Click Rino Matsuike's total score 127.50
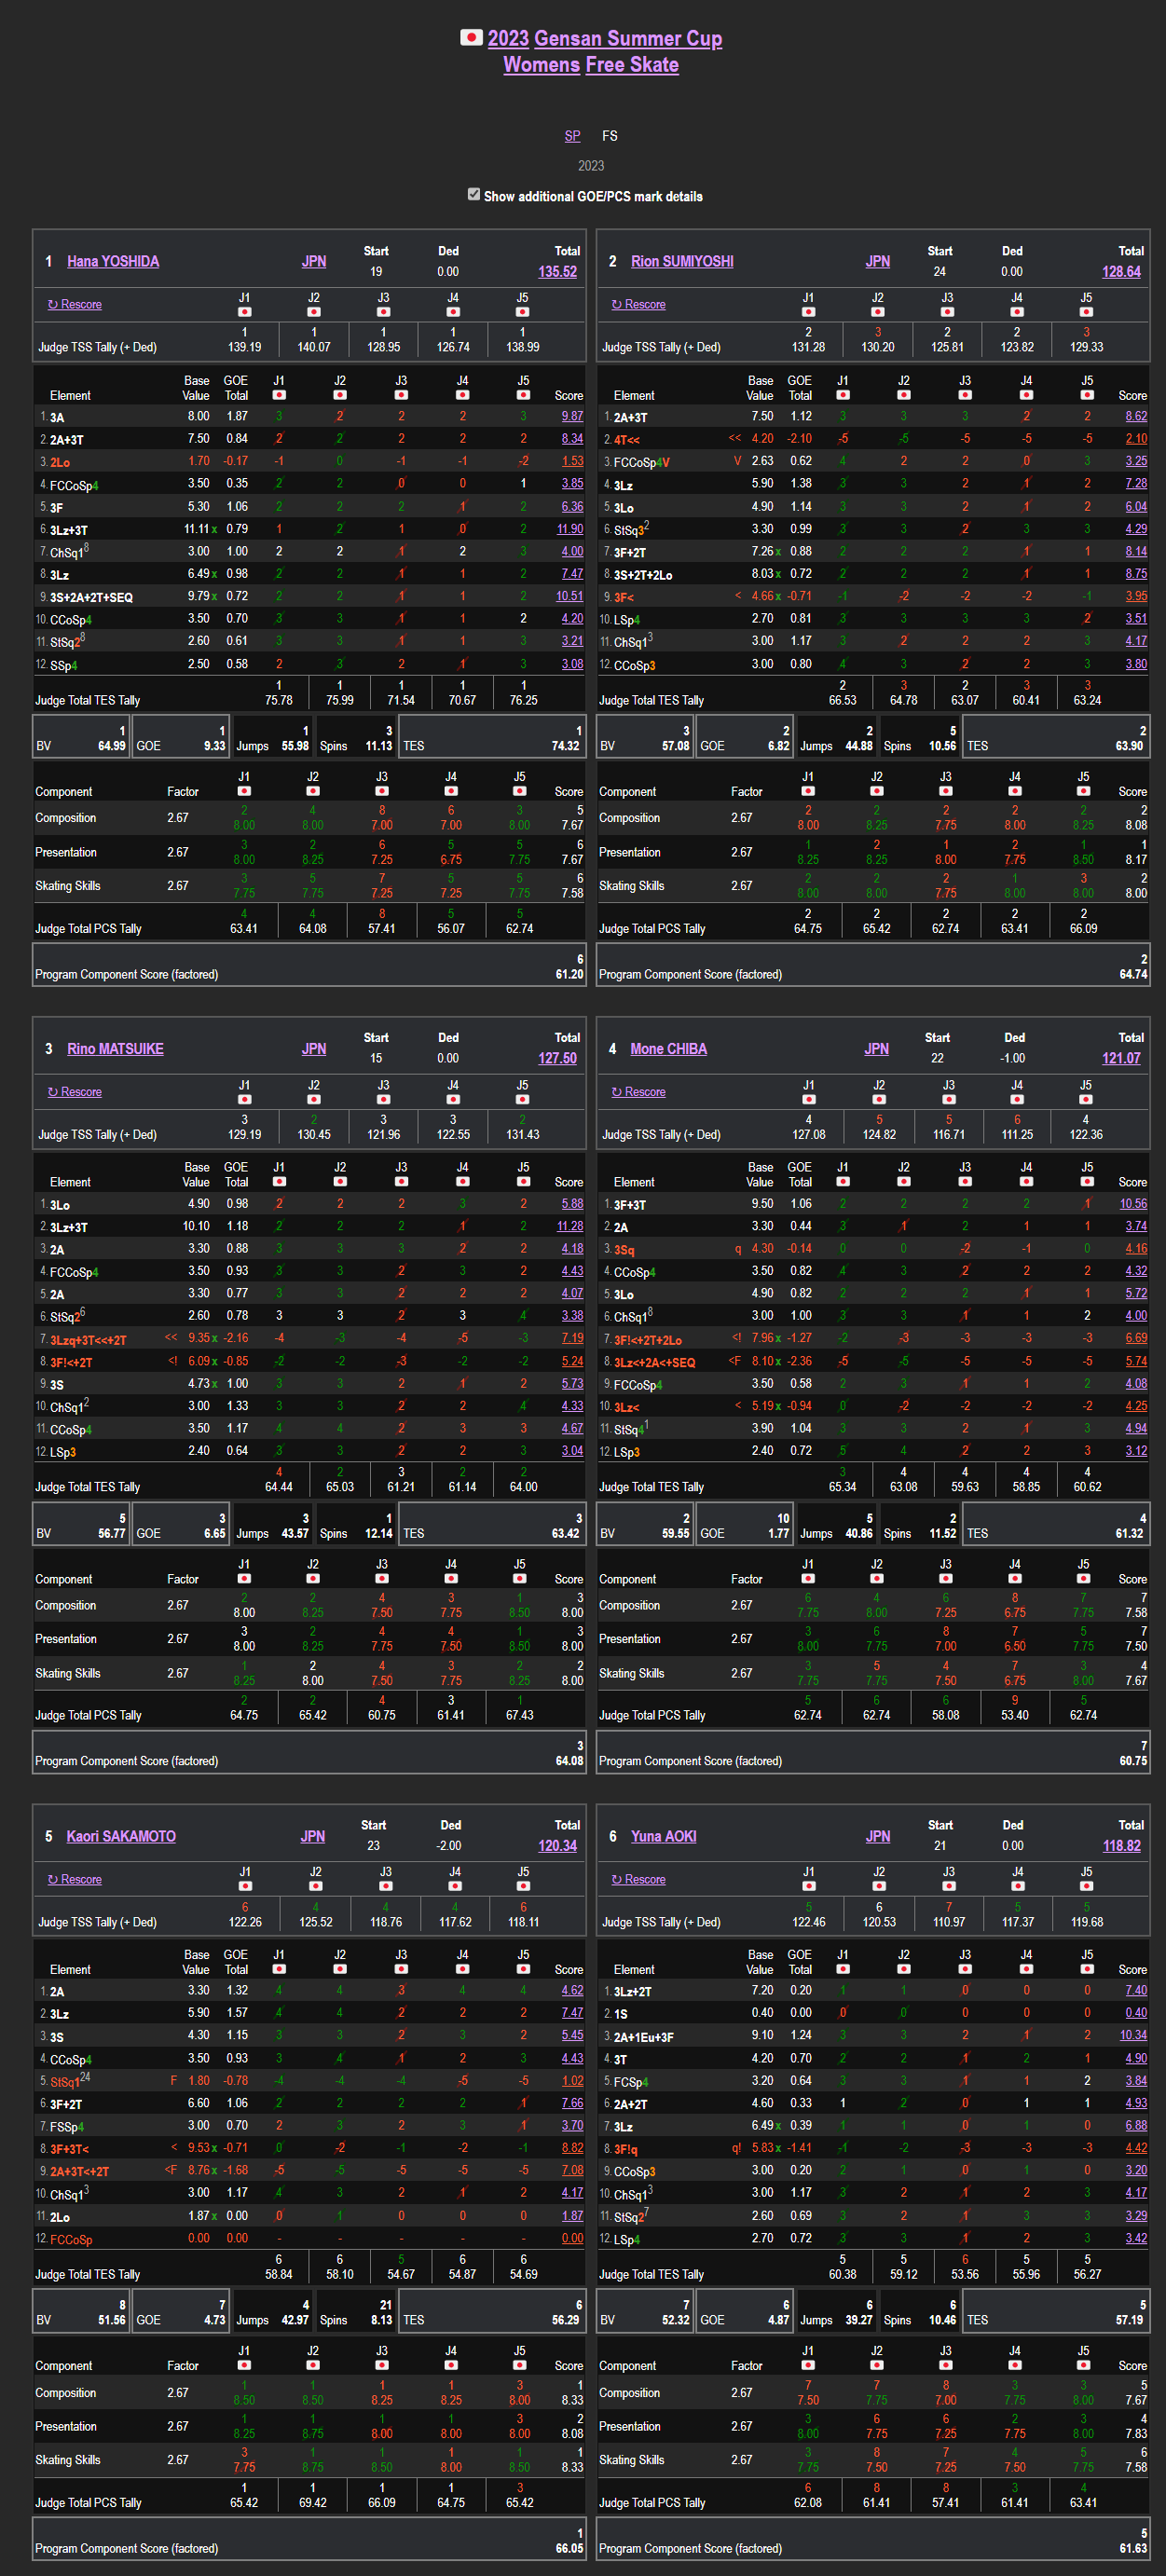 [x=557, y=1059]
